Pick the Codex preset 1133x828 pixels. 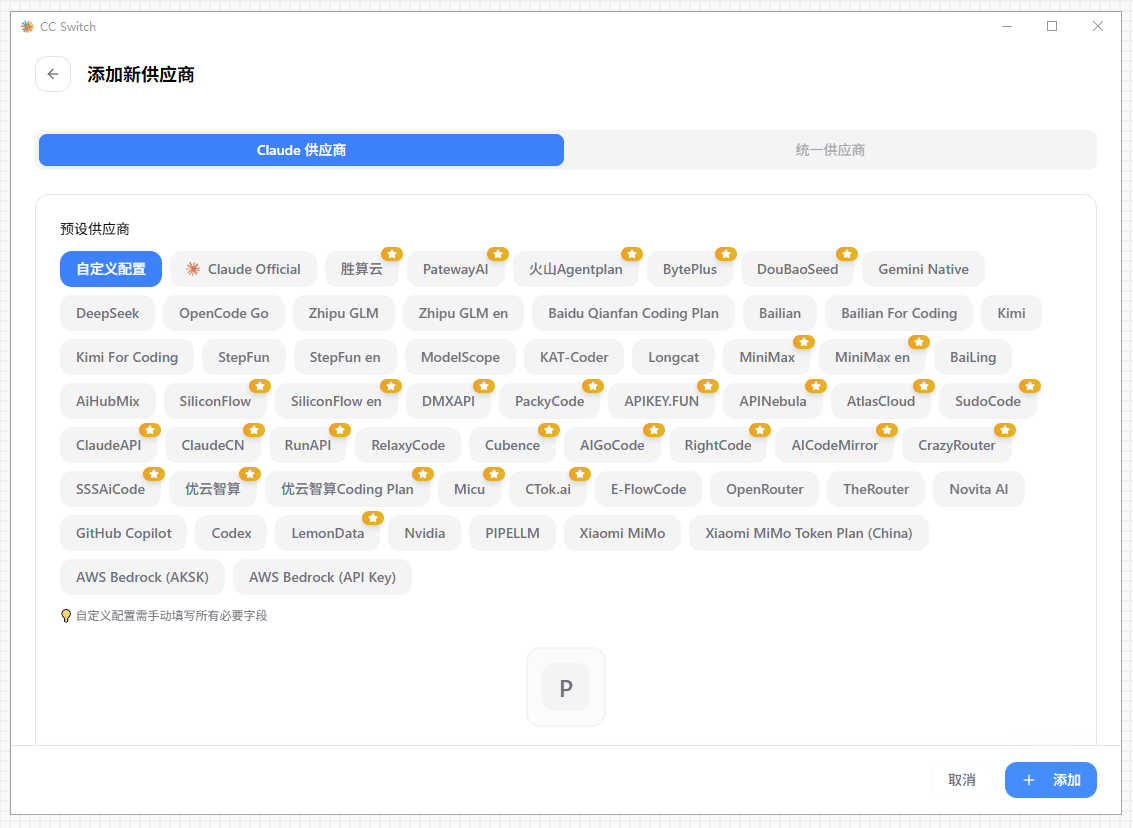point(231,533)
